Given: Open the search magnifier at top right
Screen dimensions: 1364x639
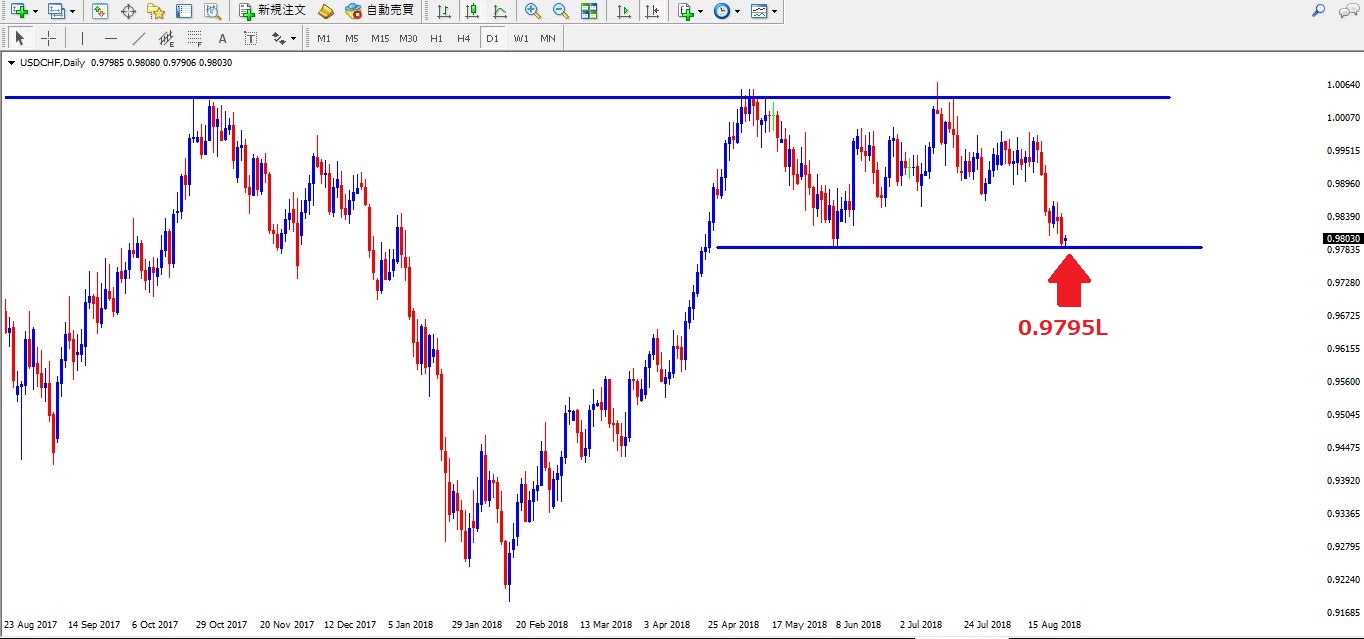Looking at the screenshot, I should point(1318,11).
